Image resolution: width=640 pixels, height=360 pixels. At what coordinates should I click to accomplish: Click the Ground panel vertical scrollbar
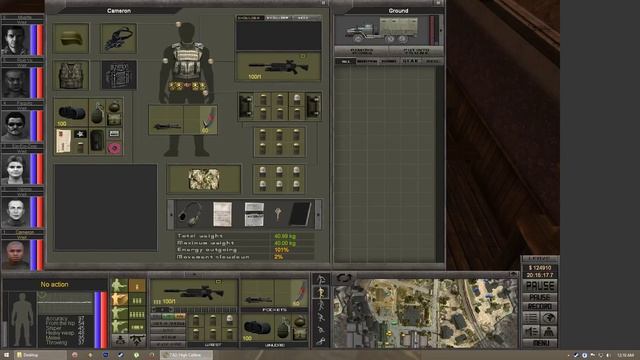(x=440, y=163)
